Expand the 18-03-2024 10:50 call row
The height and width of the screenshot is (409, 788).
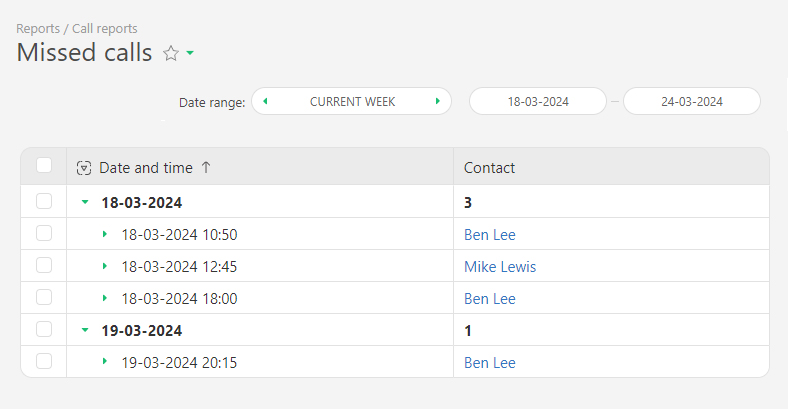[105, 234]
